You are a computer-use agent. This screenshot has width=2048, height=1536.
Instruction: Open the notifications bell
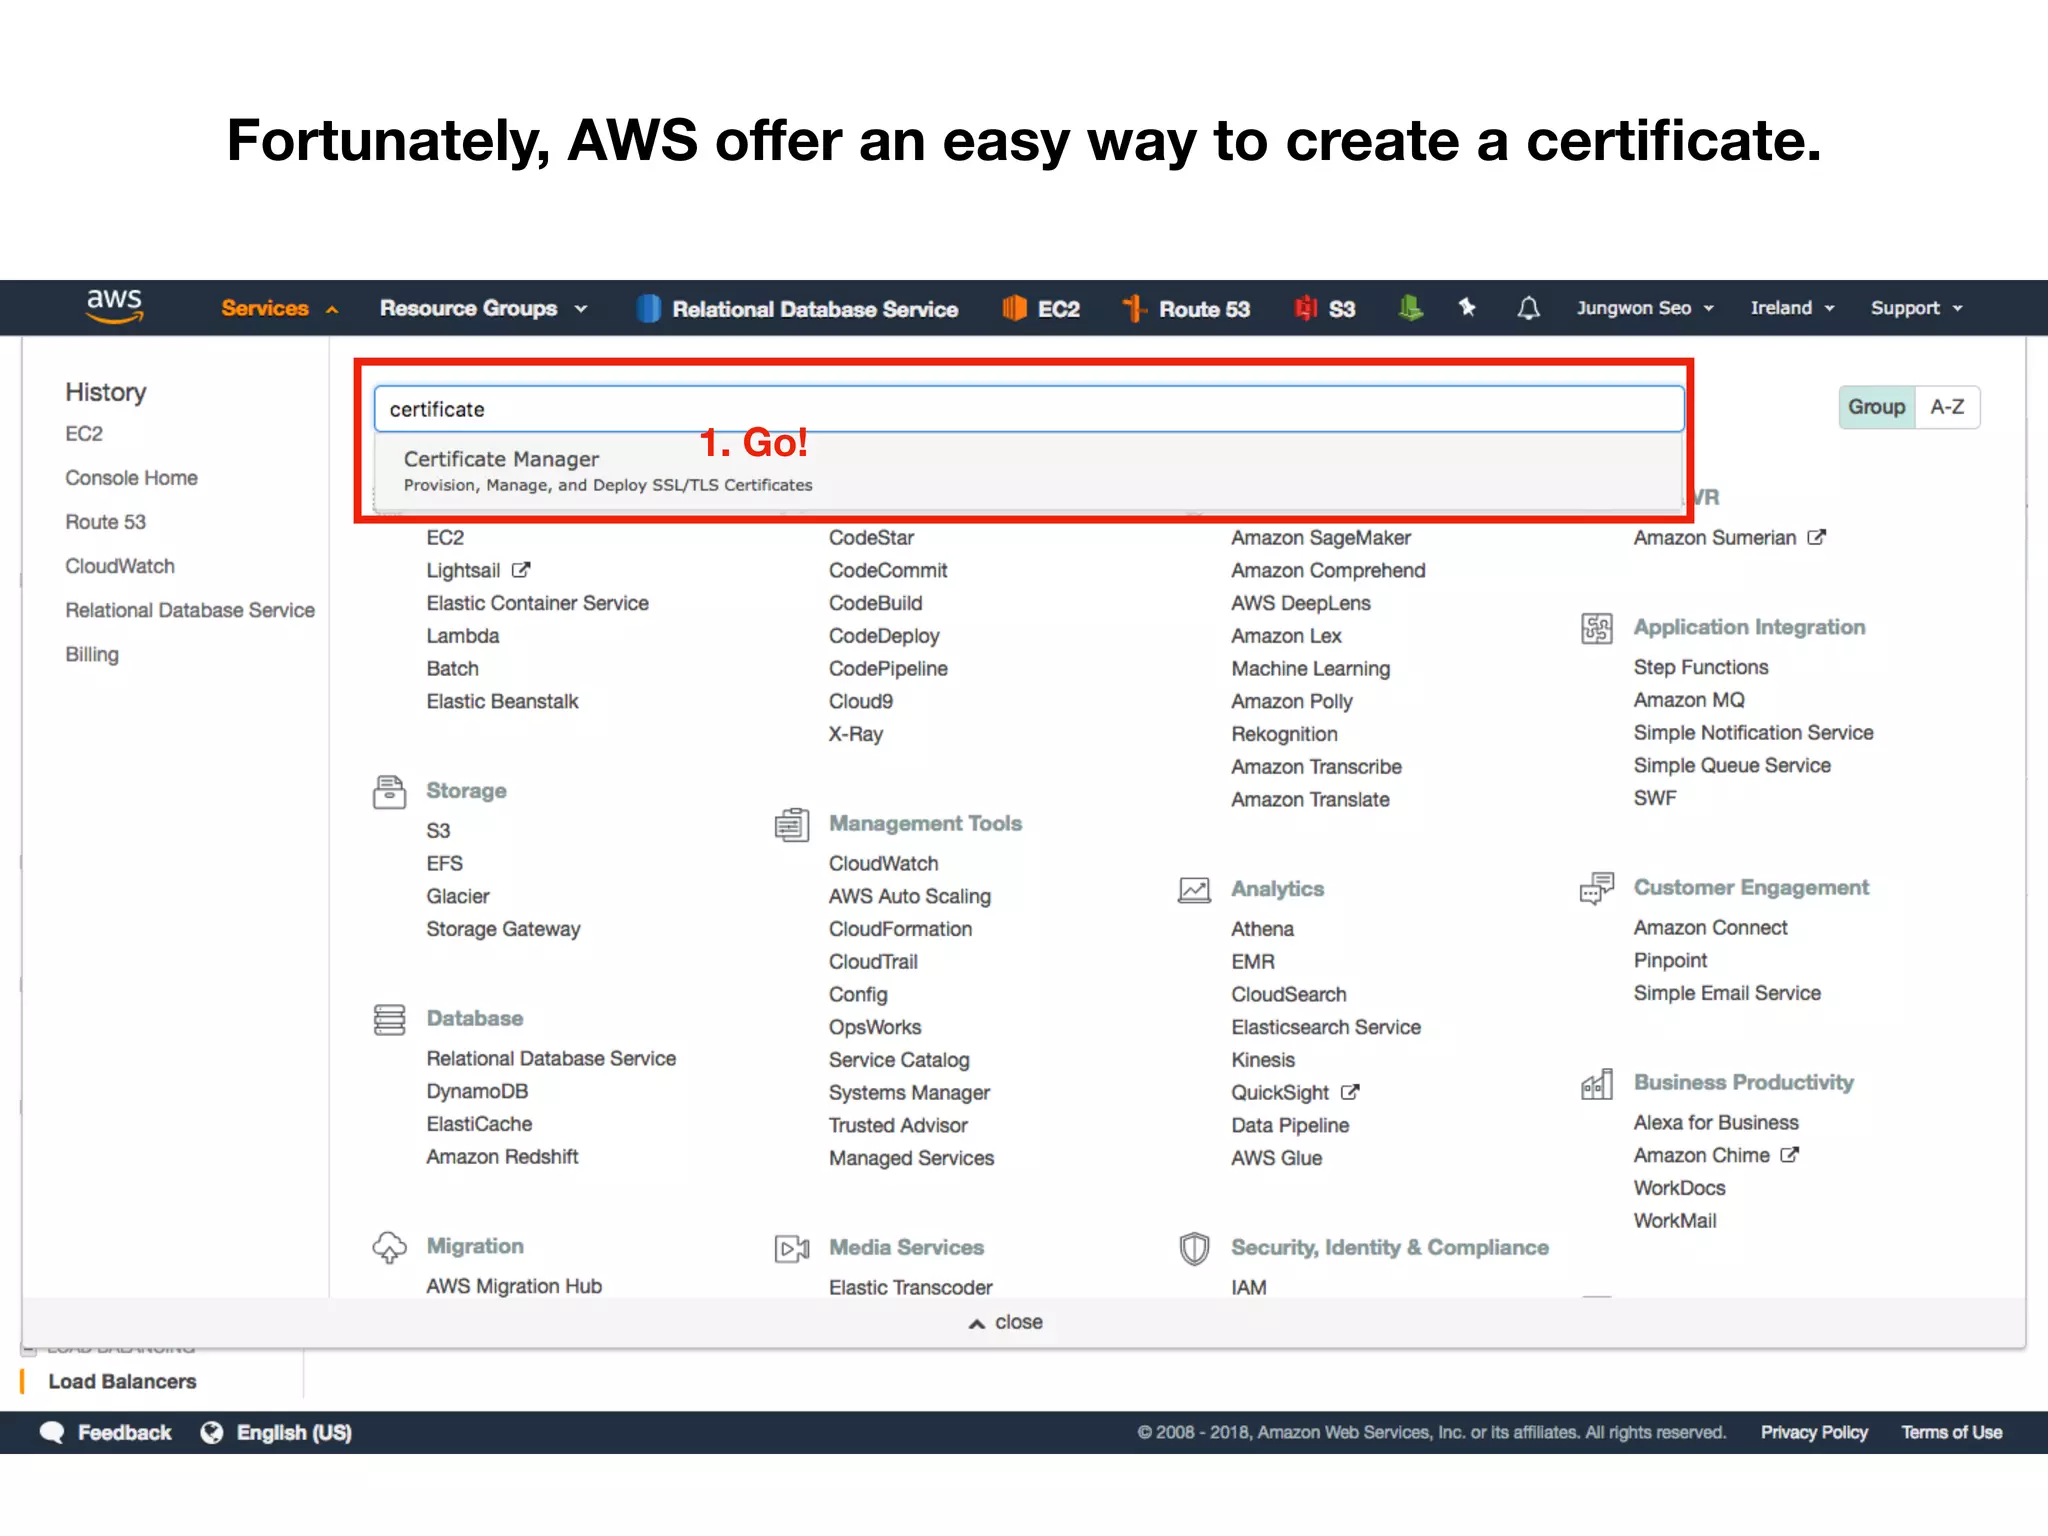(x=1528, y=308)
